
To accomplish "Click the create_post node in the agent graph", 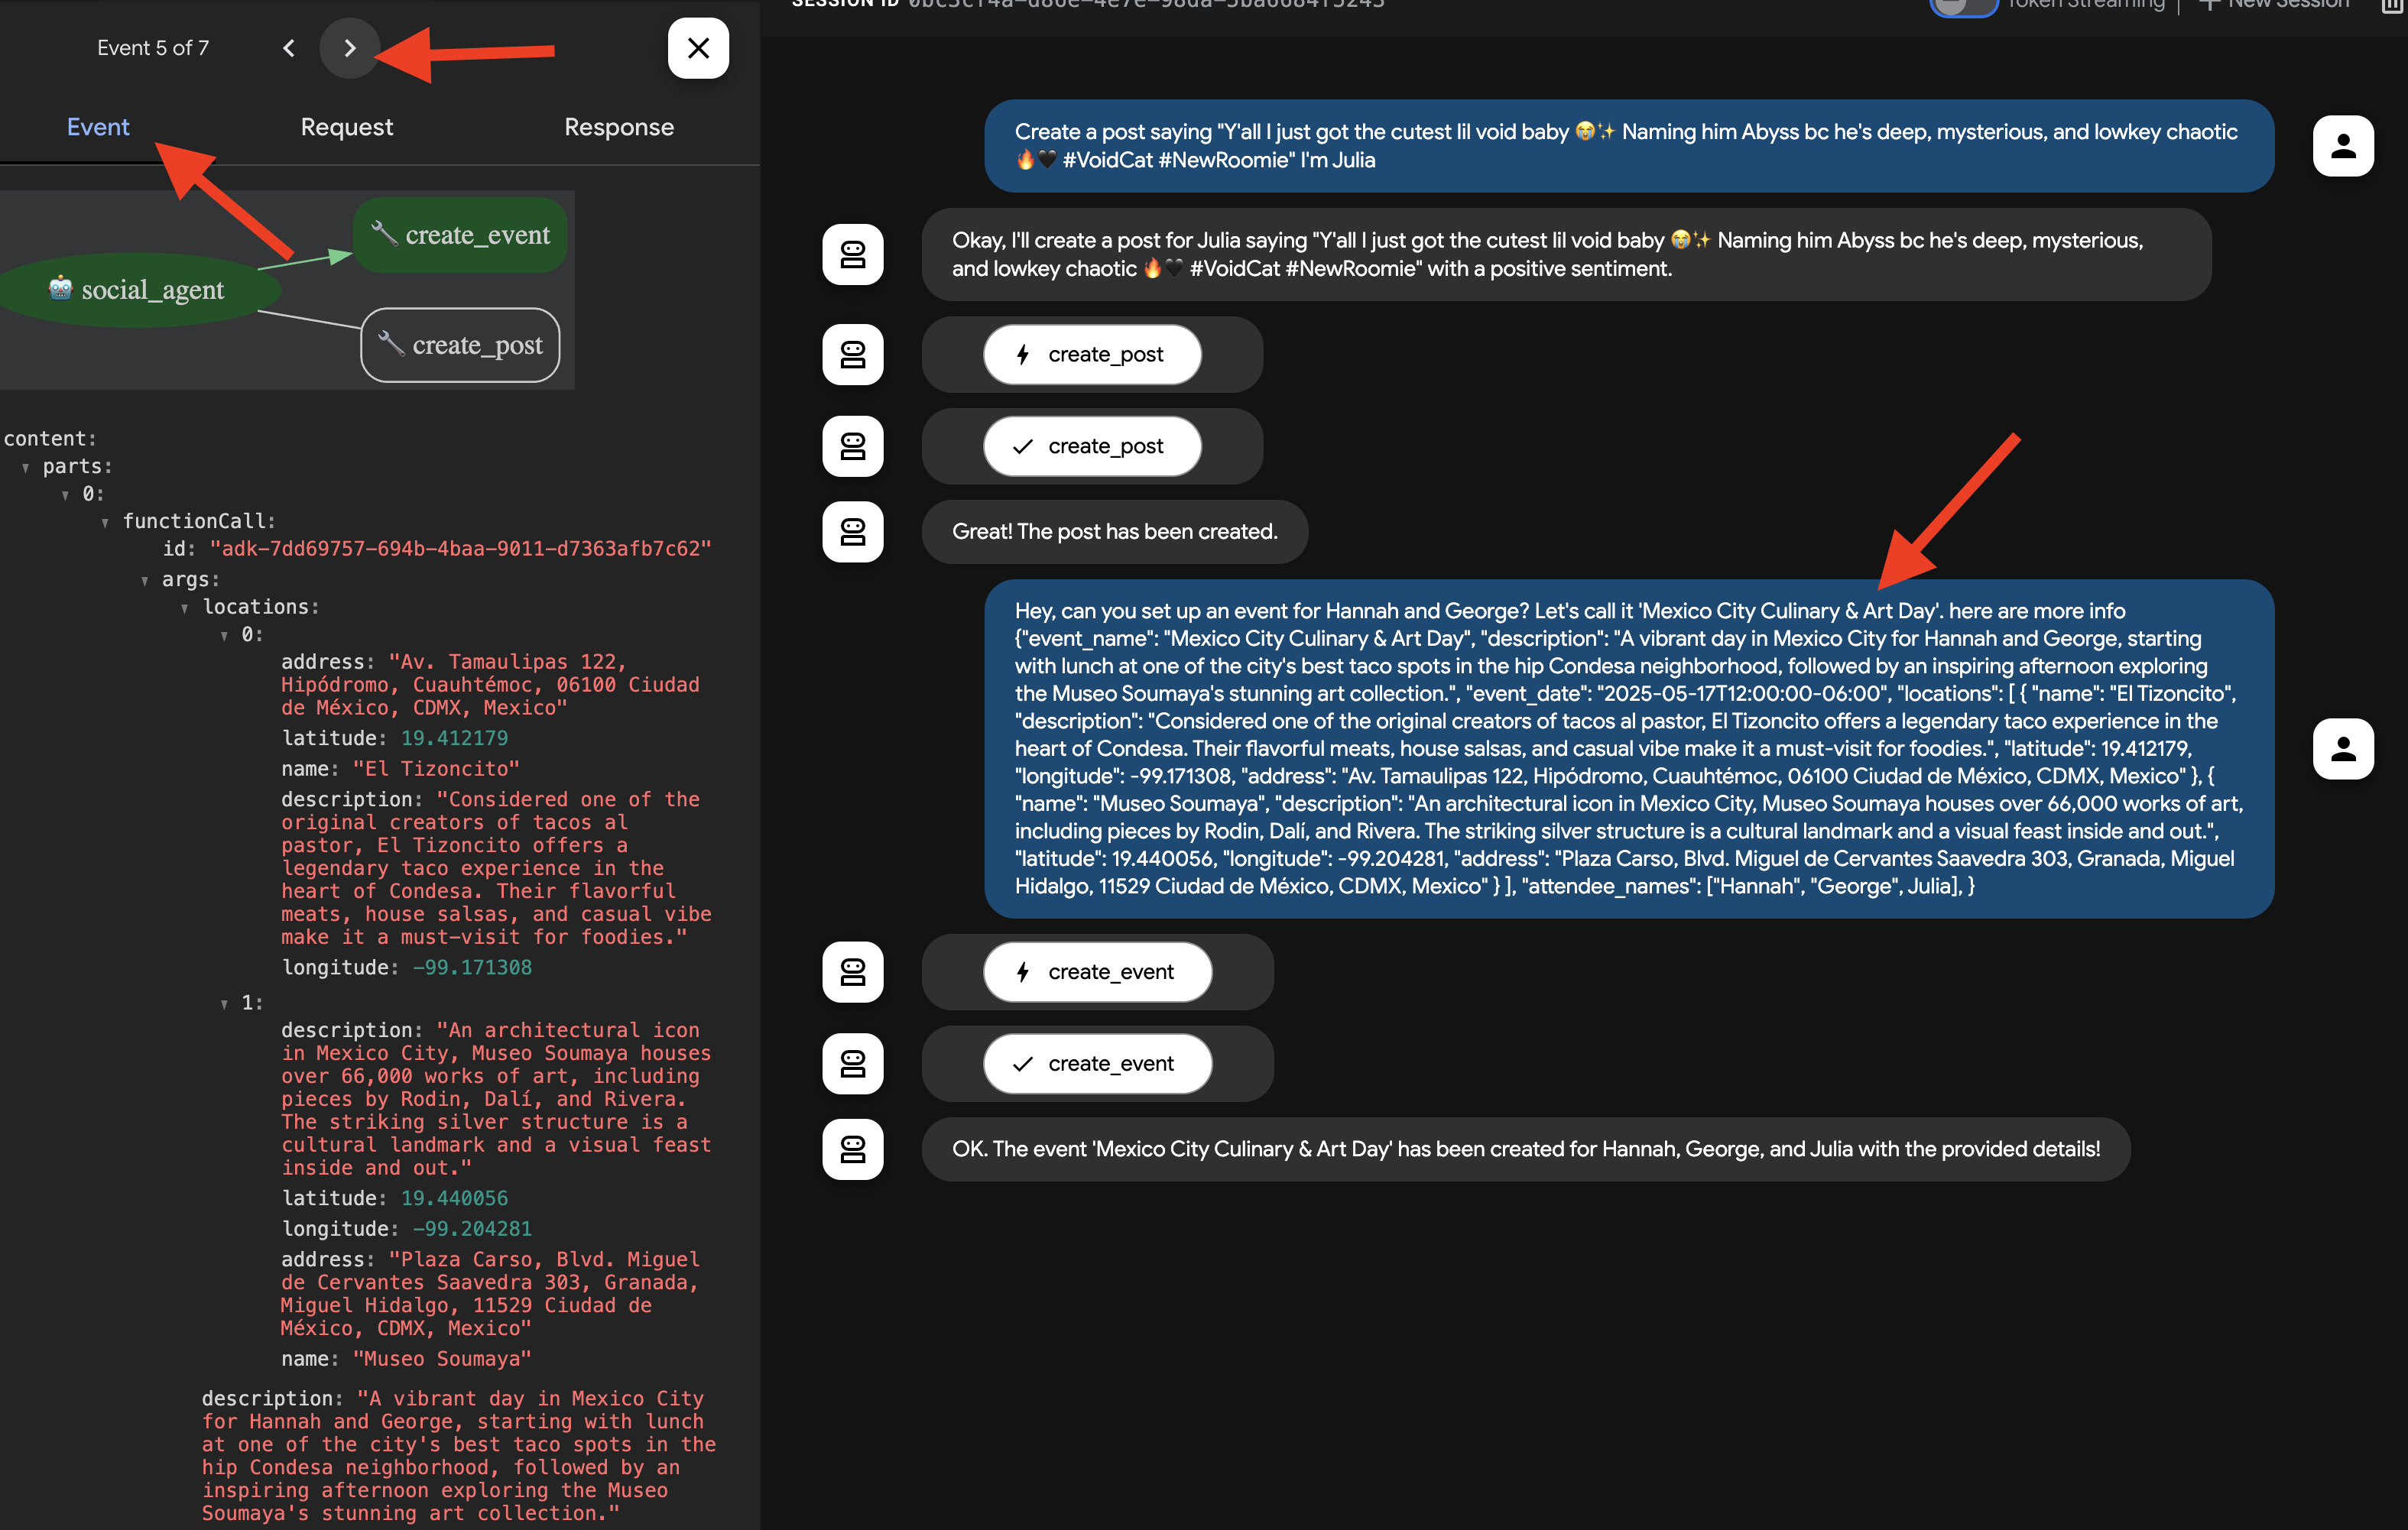I will tap(460, 345).
